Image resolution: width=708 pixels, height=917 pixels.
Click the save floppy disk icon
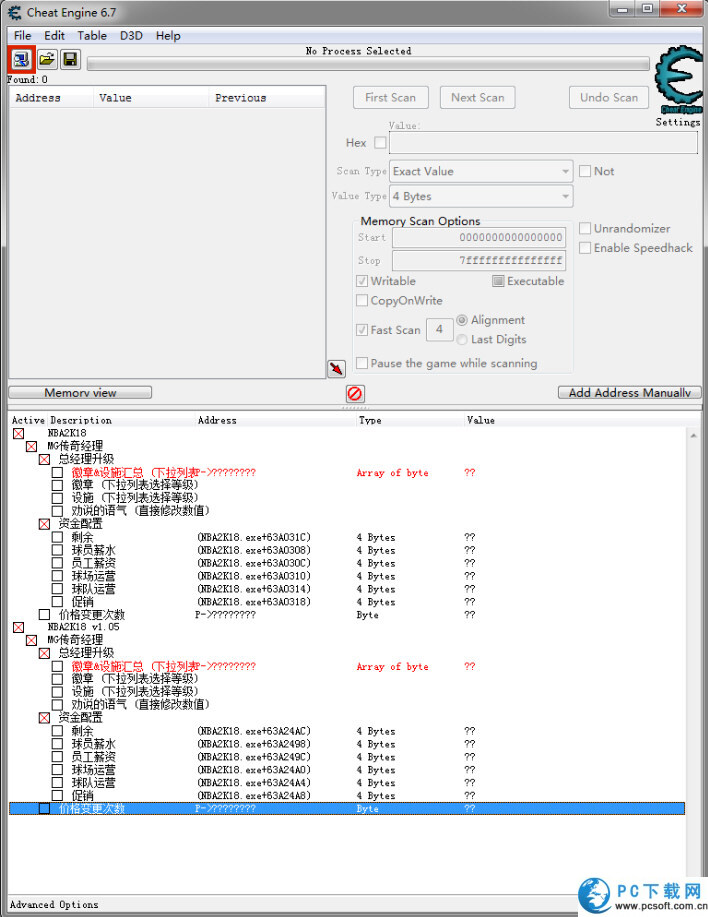(x=70, y=59)
